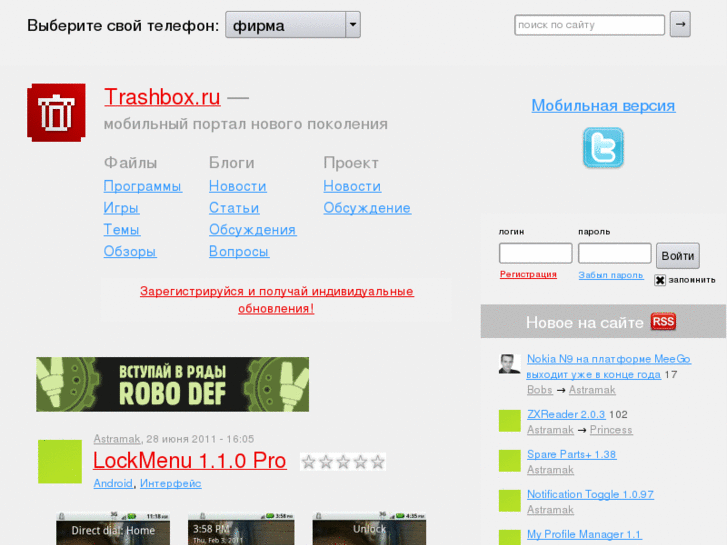Open the 'LockMenu 1.1.0 Pro' article title
Screen dimensions: 727x545
tap(190, 461)
